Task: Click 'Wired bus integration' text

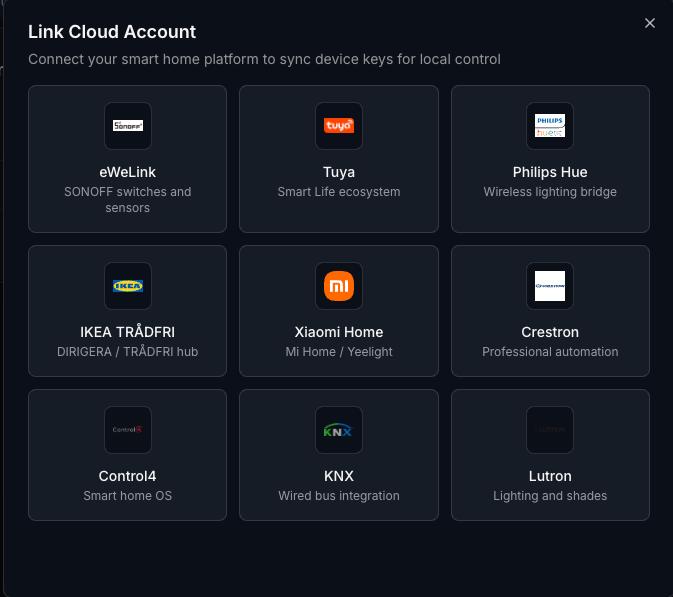Action: pyautogui.click(x=339, y=496)
